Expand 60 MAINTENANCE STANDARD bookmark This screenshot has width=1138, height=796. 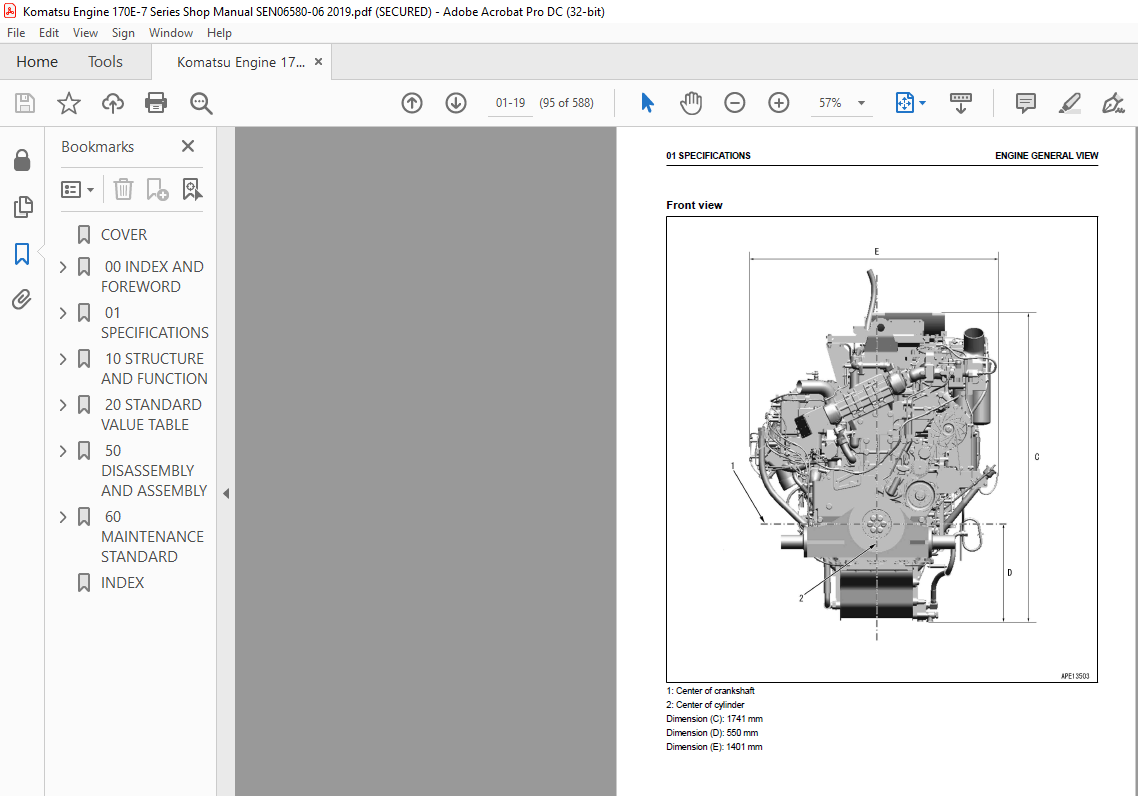pos(63,517)
